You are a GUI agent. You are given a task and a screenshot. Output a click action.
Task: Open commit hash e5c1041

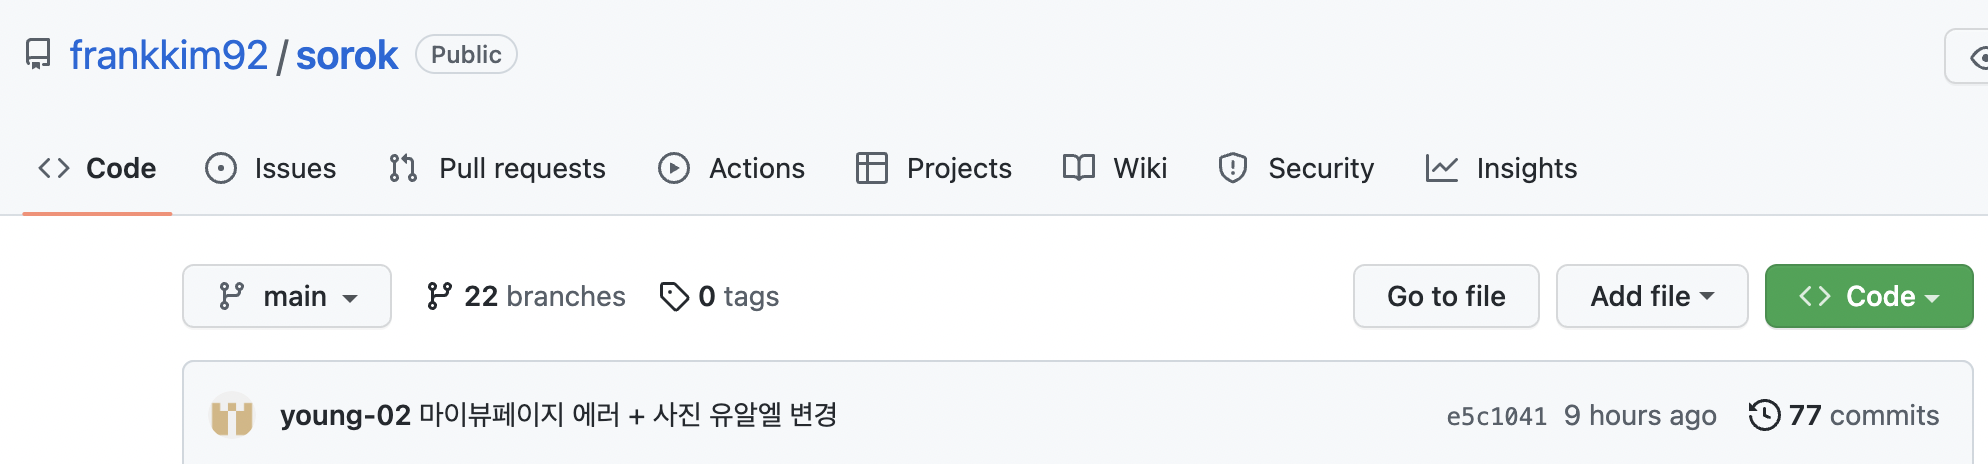click(x=1496, y=416)
